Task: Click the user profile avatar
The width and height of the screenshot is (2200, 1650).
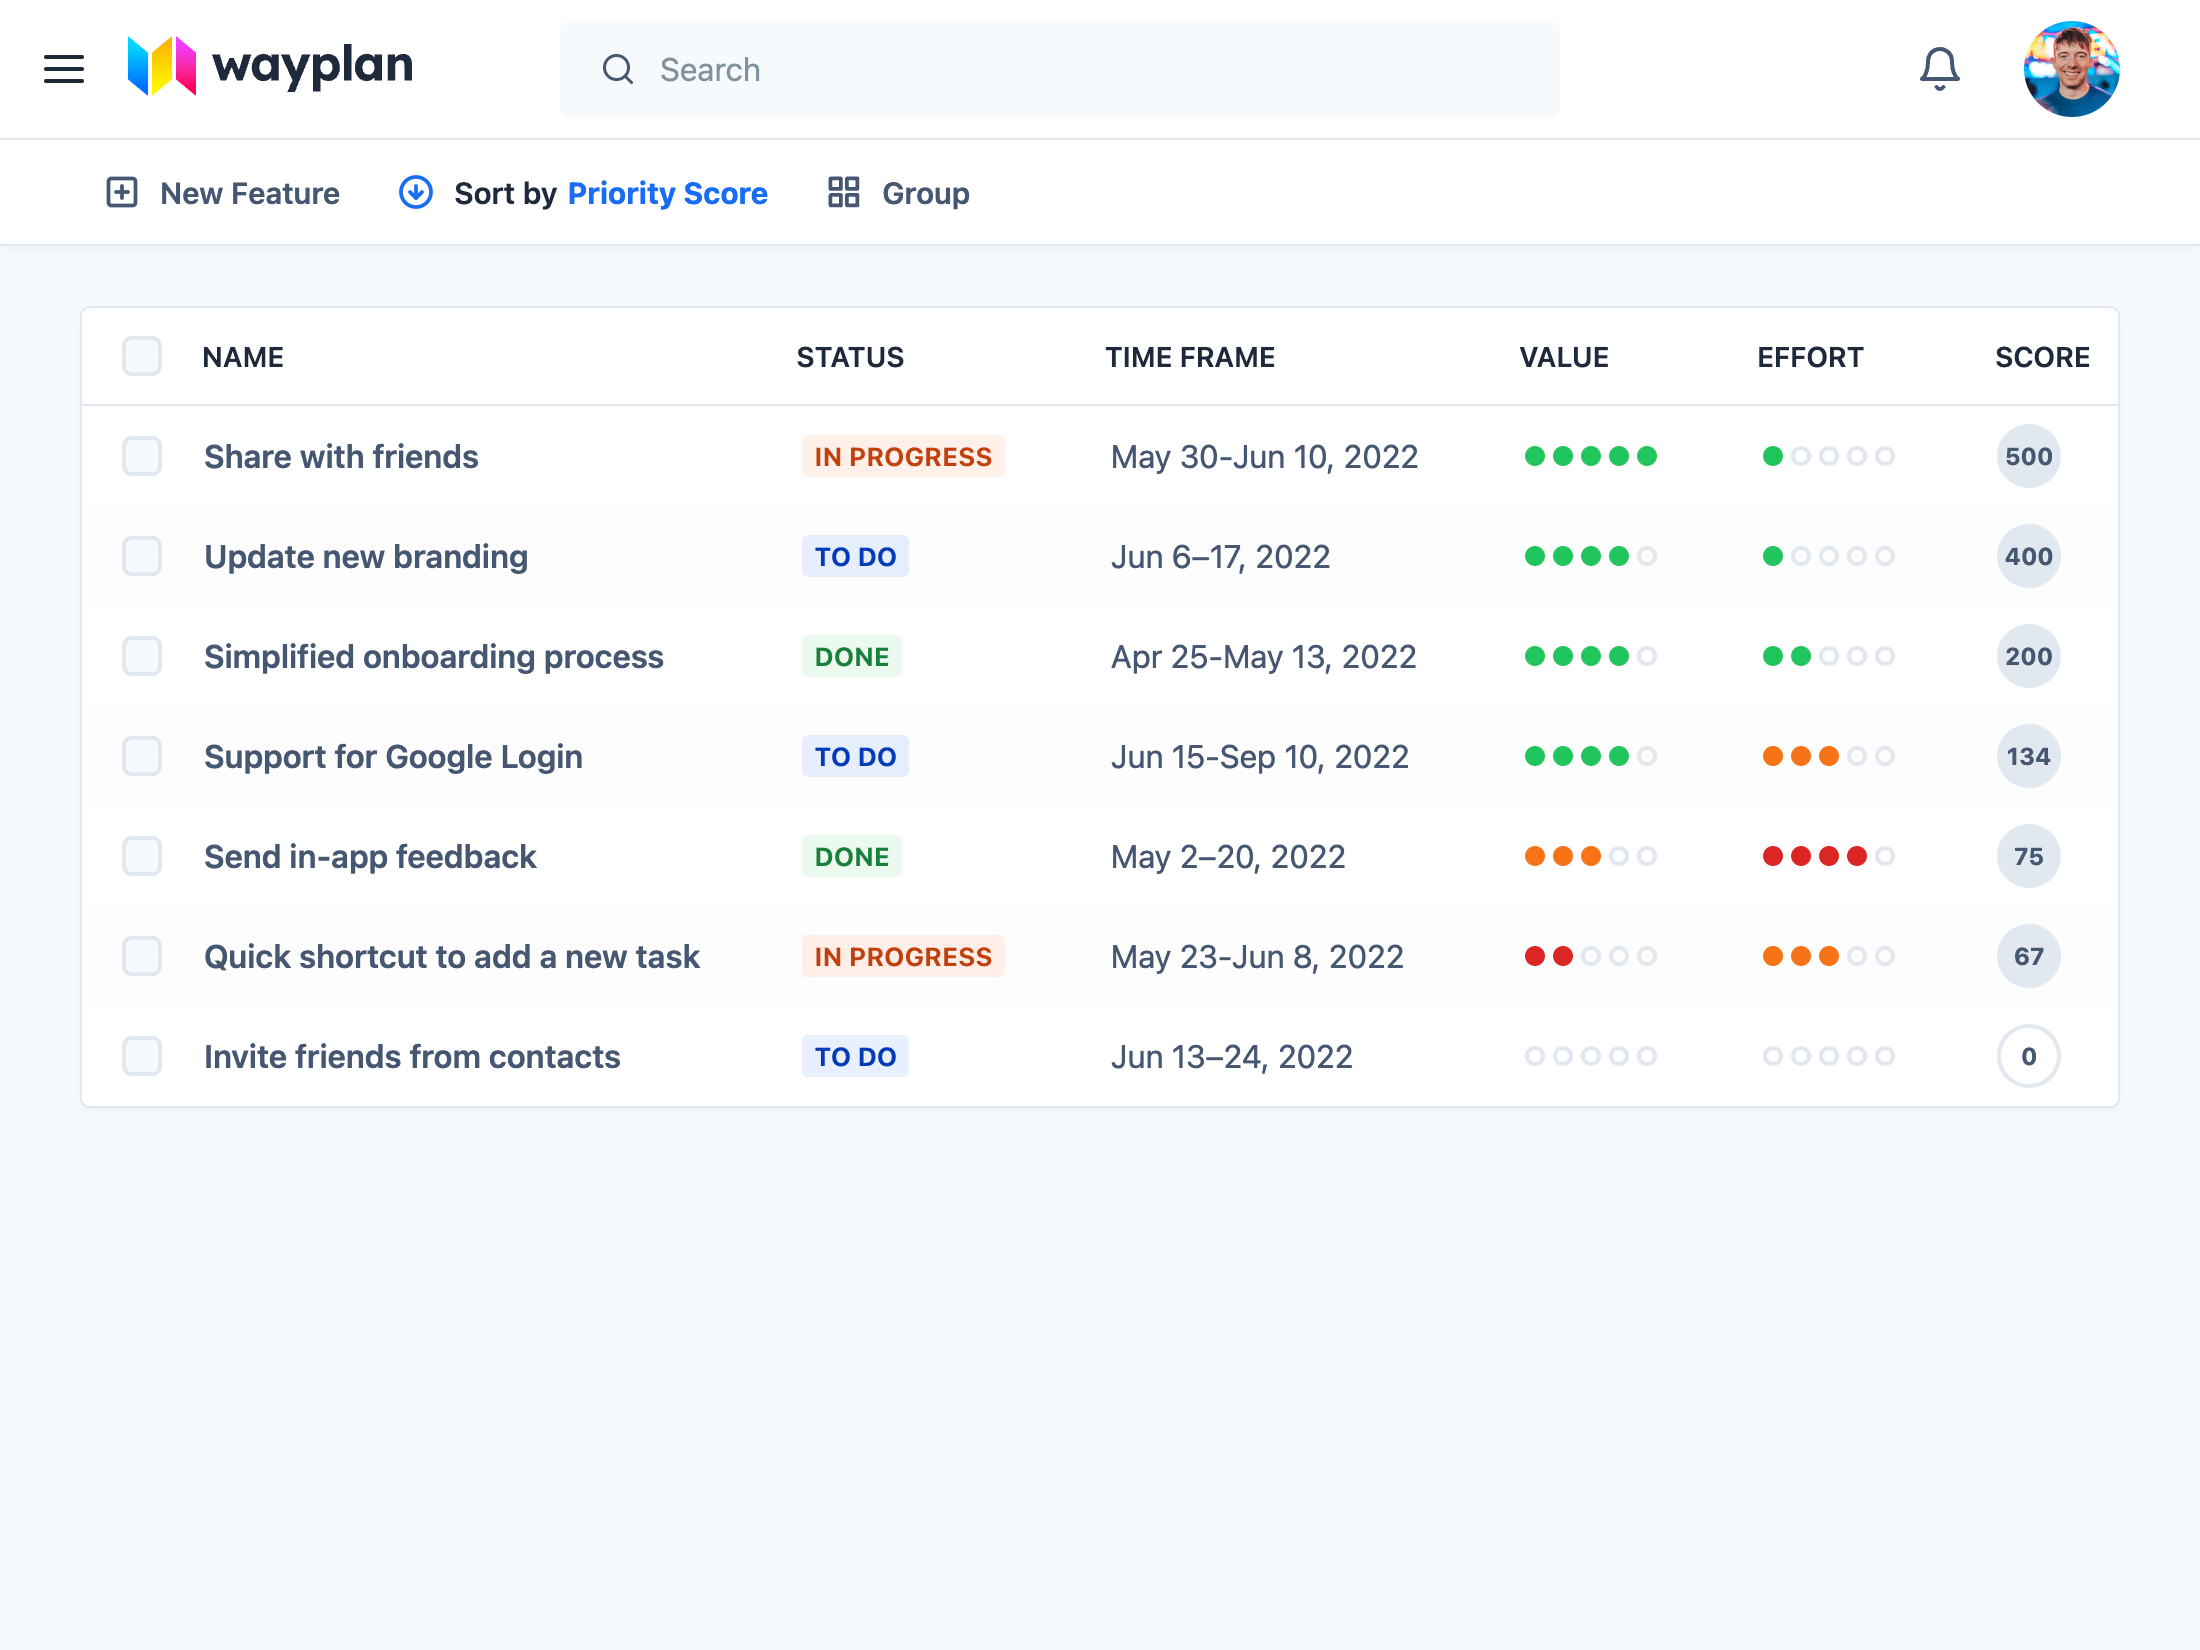Action: coord(2072,68)
